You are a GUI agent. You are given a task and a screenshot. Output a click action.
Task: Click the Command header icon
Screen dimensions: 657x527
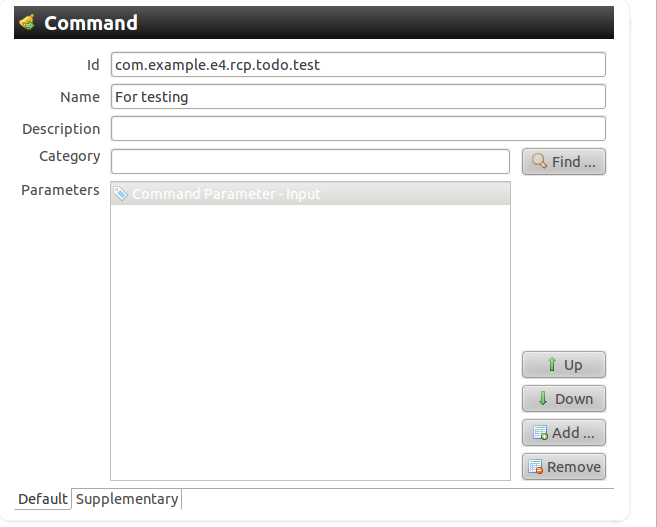(27, 23)
